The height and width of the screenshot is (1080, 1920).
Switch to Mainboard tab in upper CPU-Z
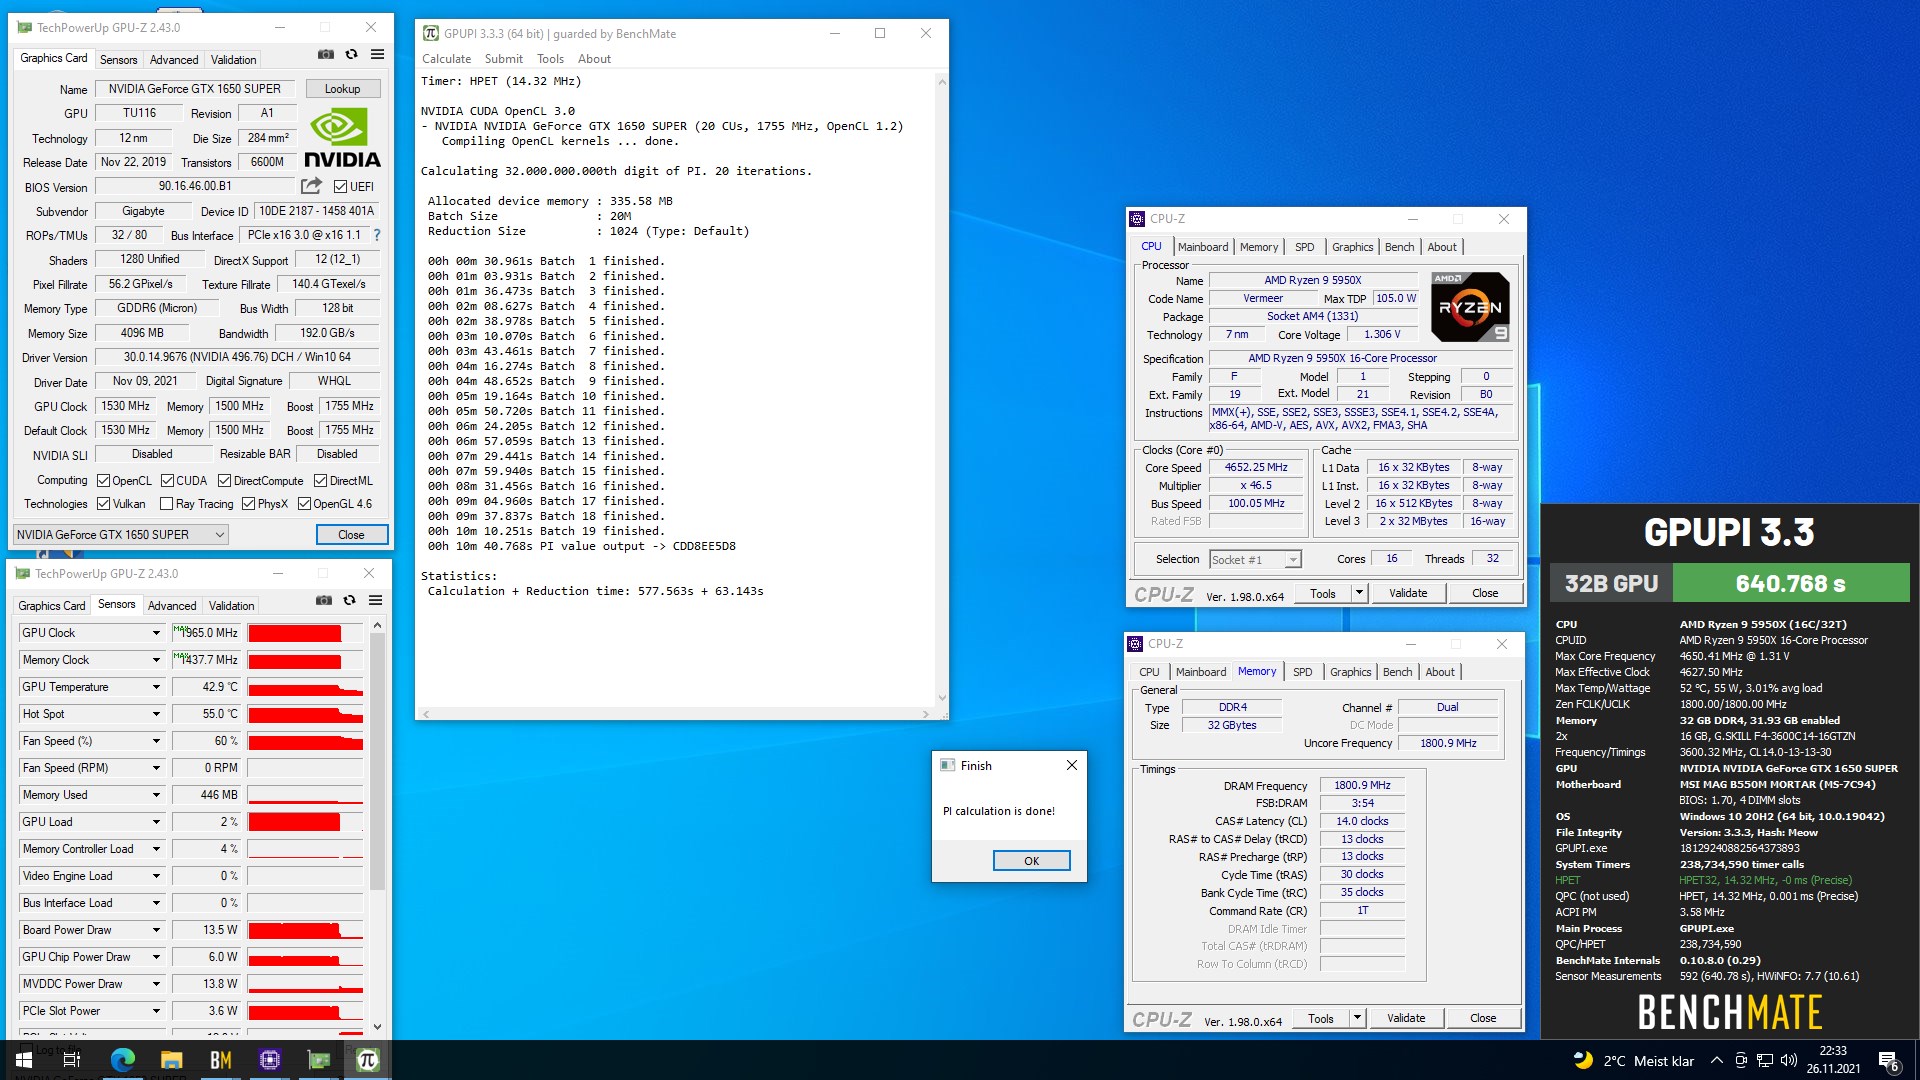1203,247
